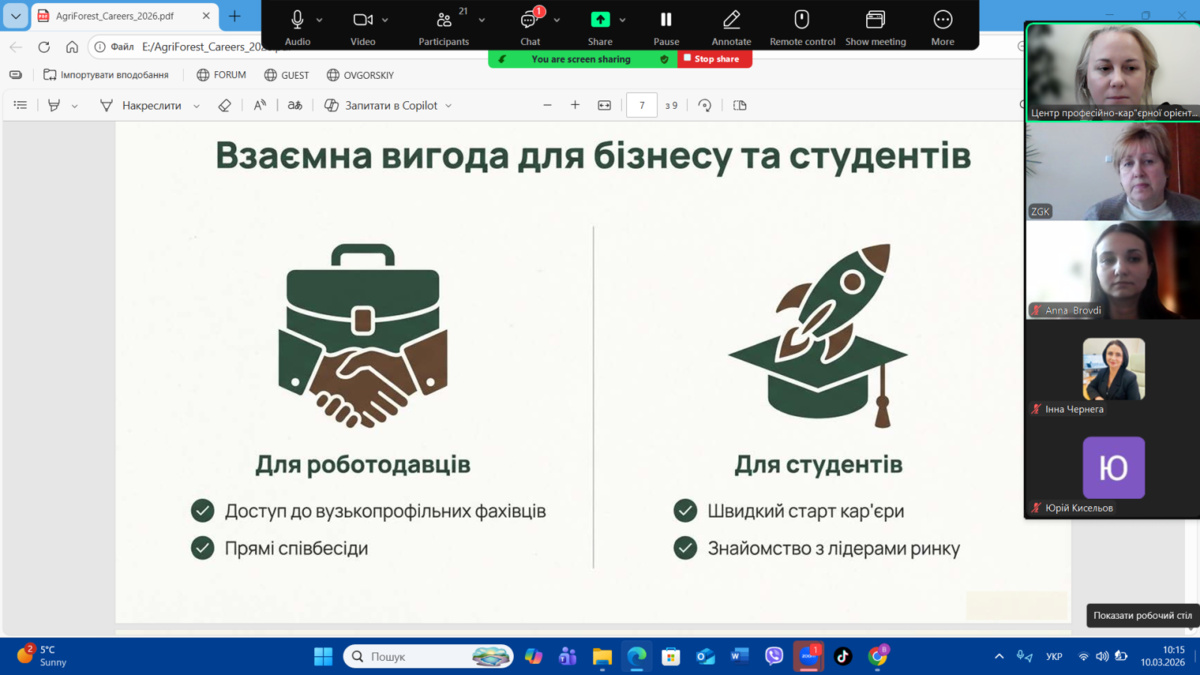The image size is (1200, 675).
Task: Open the PDF table of contents icon
Action: click(x=20, y=105)
